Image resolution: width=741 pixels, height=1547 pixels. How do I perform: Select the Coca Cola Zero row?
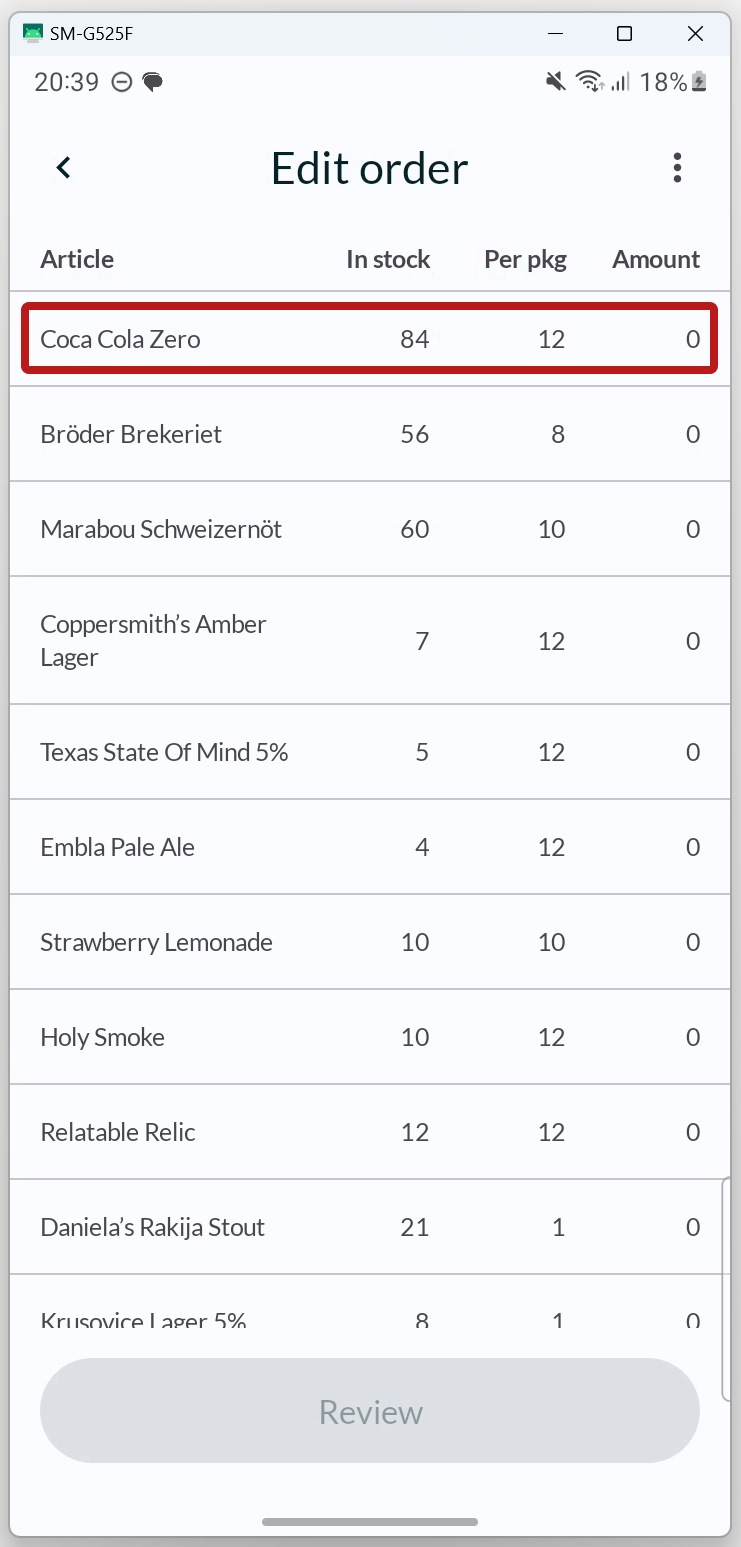pyautogui.click(x=370, y=339)
